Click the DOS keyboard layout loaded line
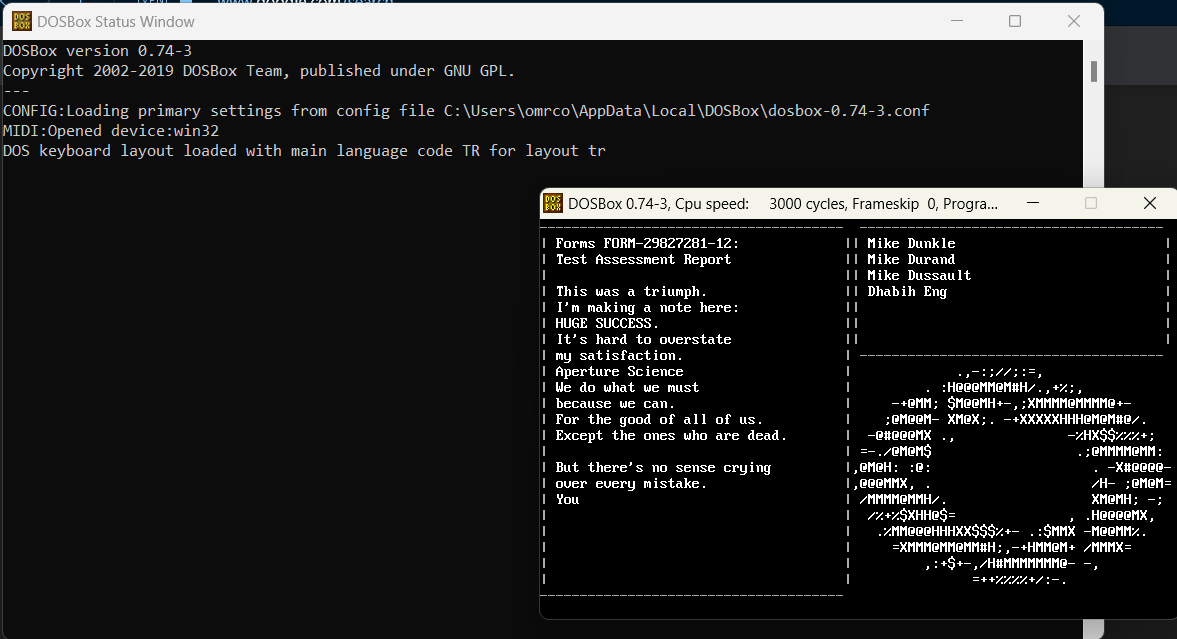The image size is (1177, 639). click(304, 151)
